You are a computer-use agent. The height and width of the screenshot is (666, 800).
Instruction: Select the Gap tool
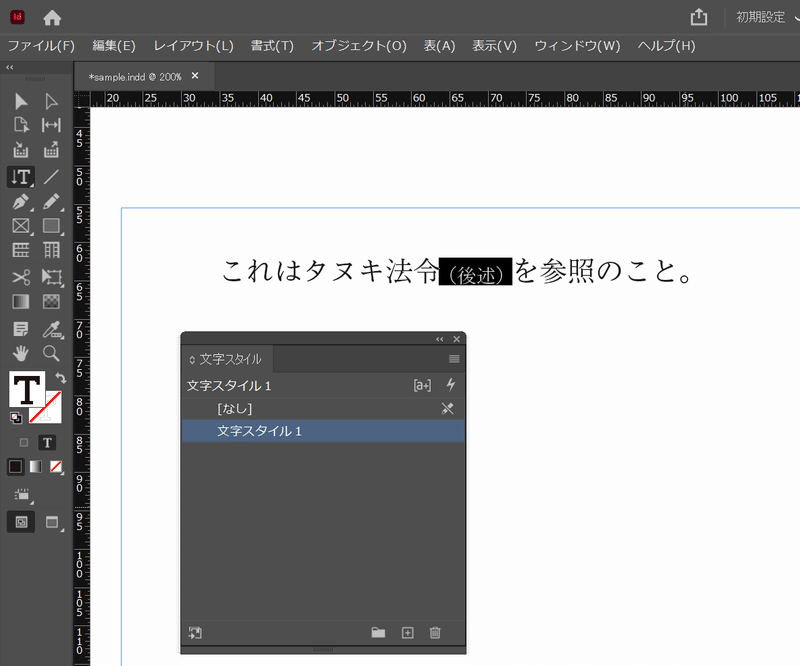click(51, 125)
